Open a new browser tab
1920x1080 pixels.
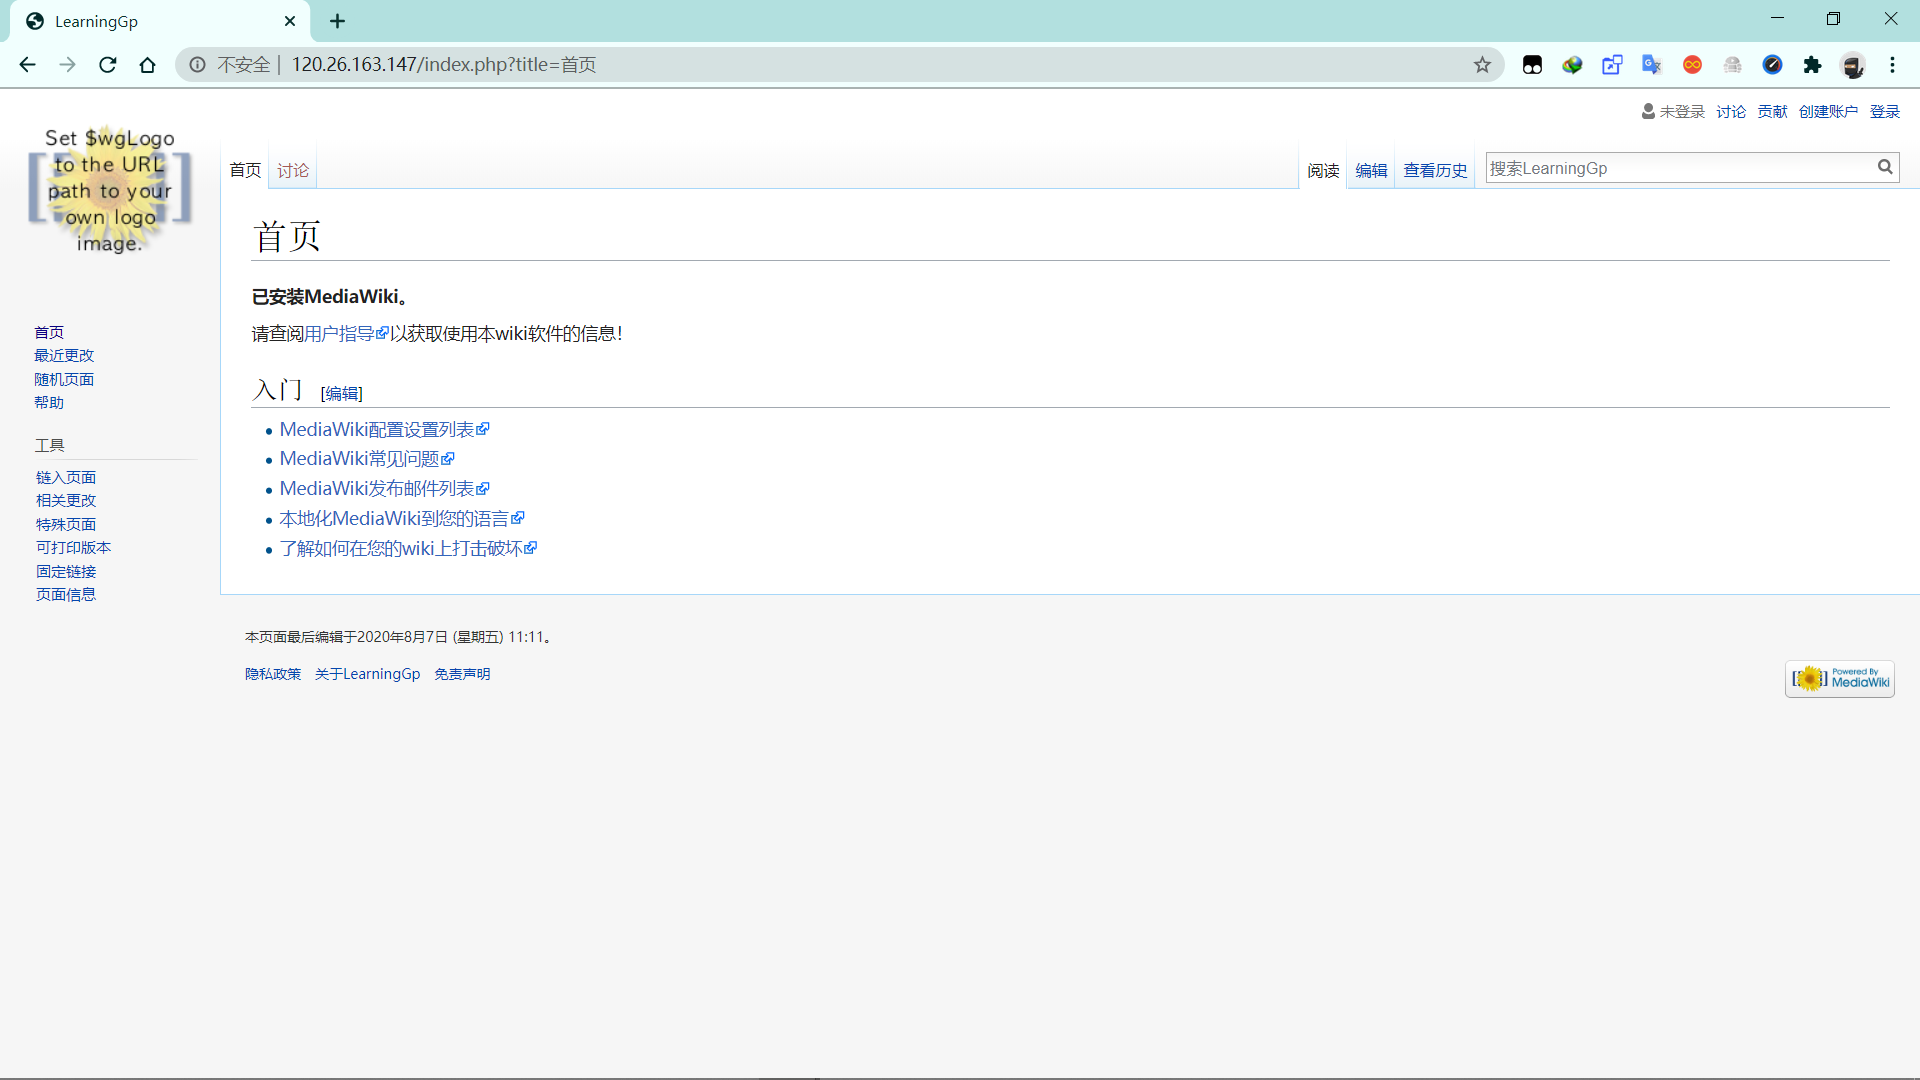click(x=338, y=21)
